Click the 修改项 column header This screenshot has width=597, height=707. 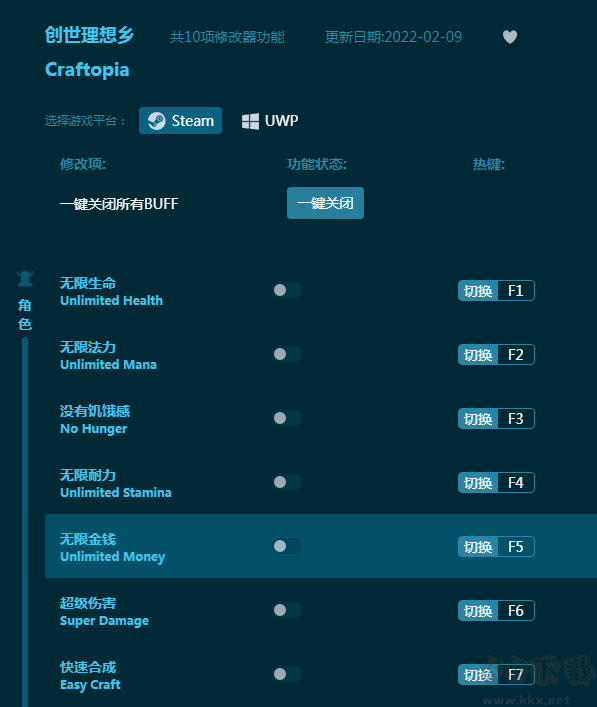coord(83,164)
